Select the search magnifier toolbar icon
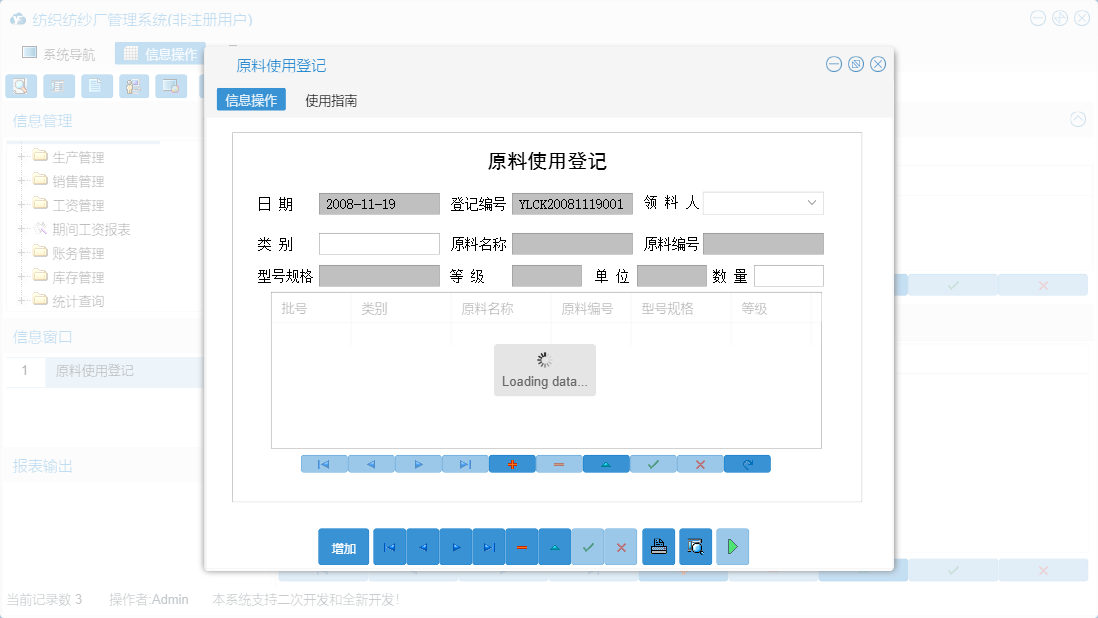This screenshot has height=618, width=1098. 21,86
